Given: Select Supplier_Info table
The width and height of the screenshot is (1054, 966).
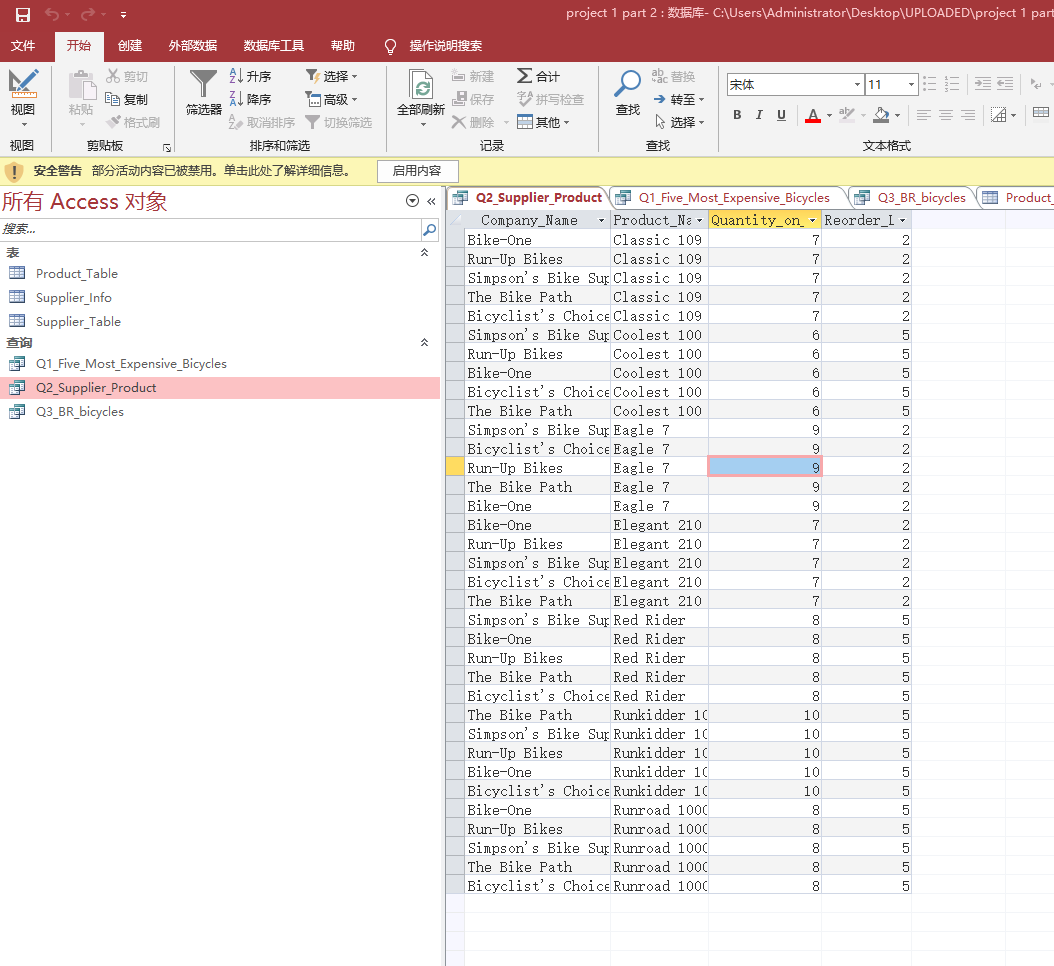Looking at the screenshot, I should pyautogui.click(x=74, y=298).
